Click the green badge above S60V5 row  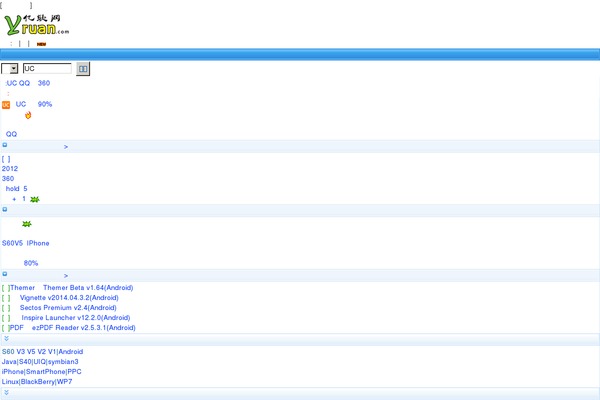click(26, 224)
